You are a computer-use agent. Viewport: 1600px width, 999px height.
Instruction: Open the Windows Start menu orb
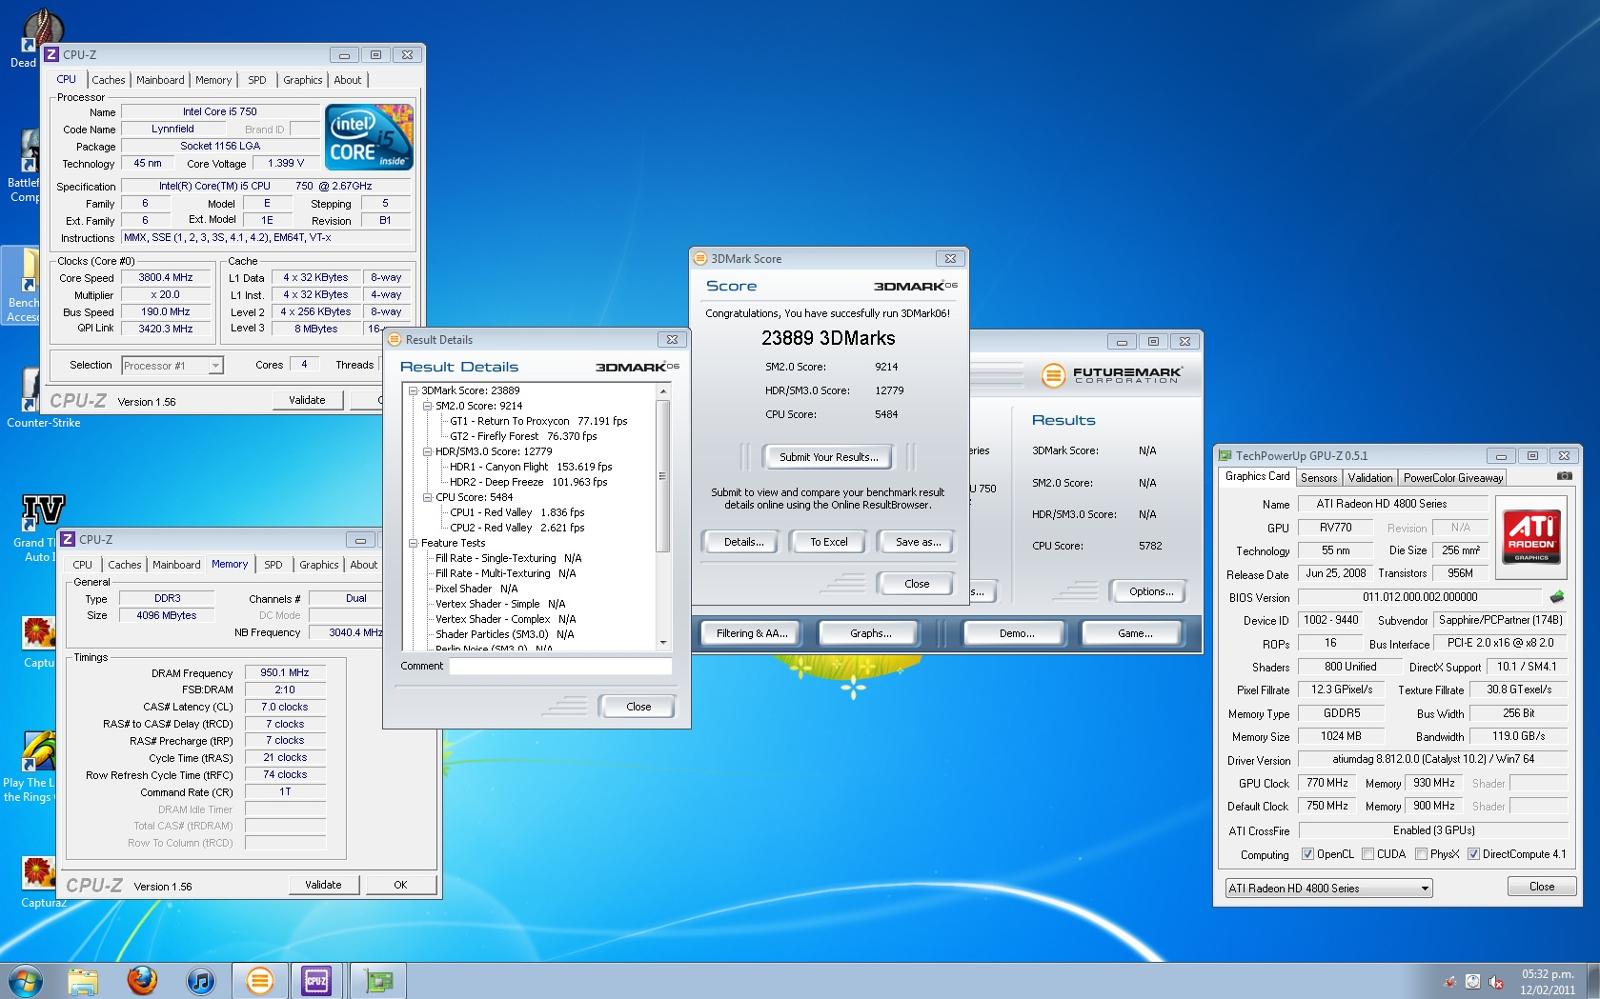pyautogui.click(x=24, y=981)
